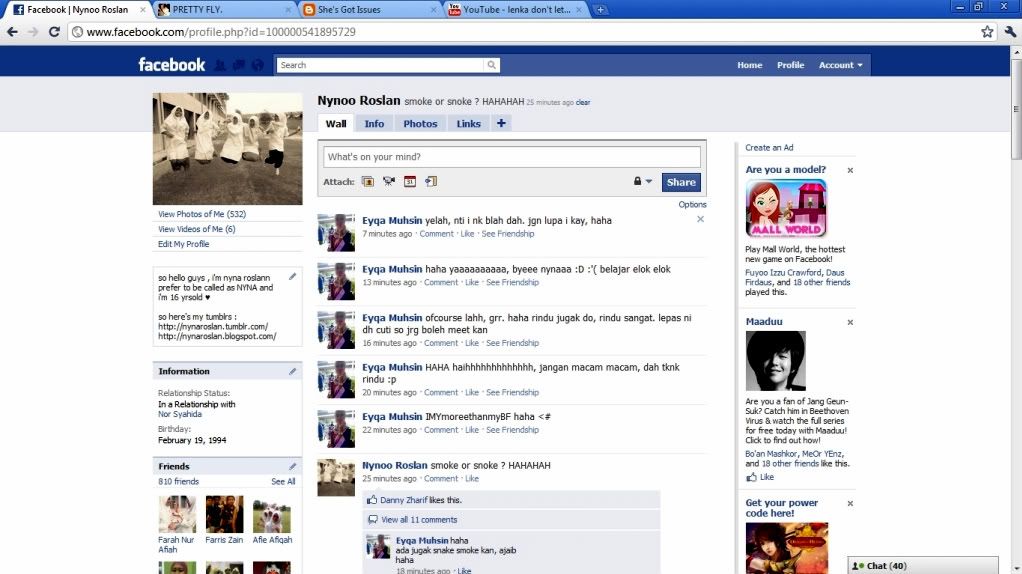Click the search magnifier icon
1022x574 pixels.
[491, 65]
